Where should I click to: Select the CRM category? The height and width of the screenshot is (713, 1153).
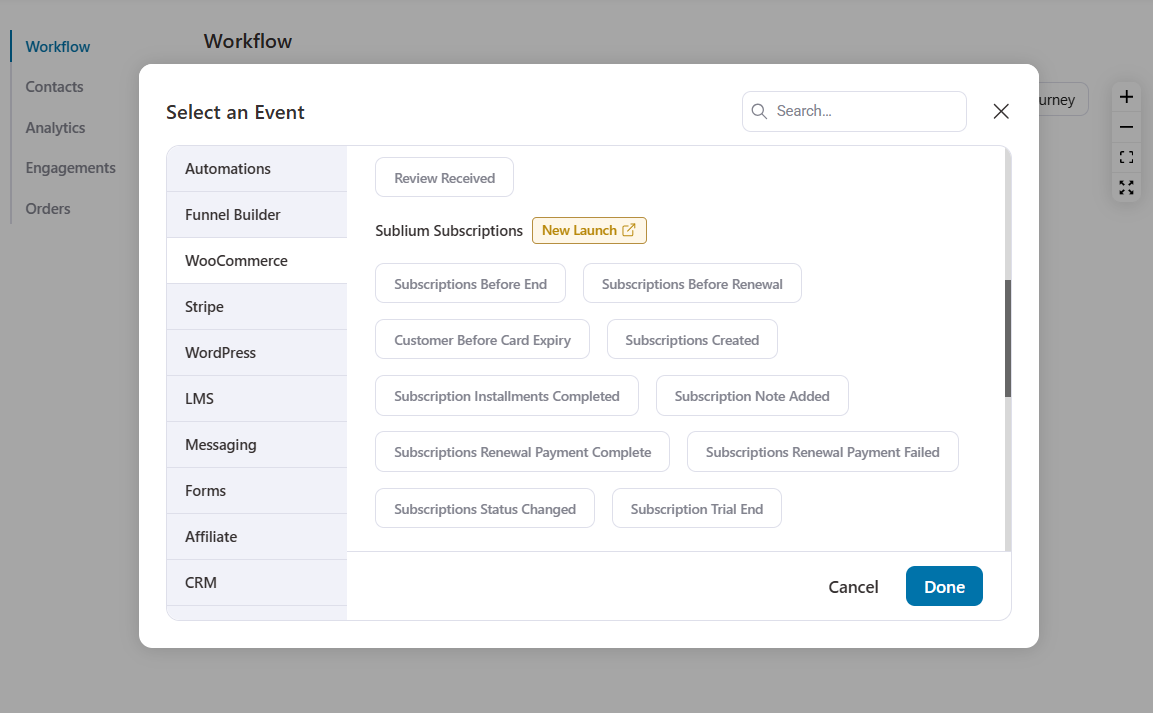point(257,582)
